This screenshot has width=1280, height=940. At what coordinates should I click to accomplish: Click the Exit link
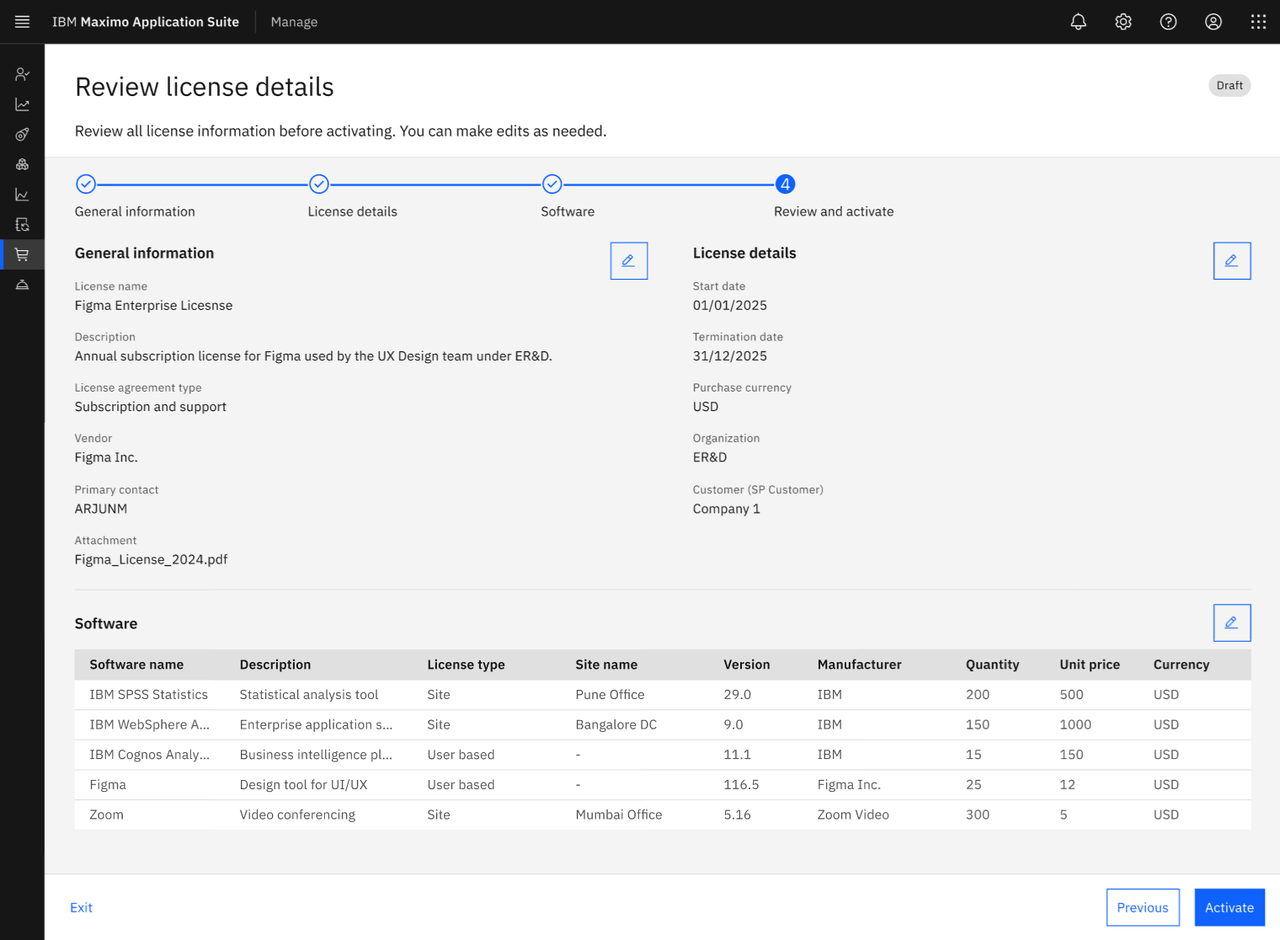tap(81, 908)
